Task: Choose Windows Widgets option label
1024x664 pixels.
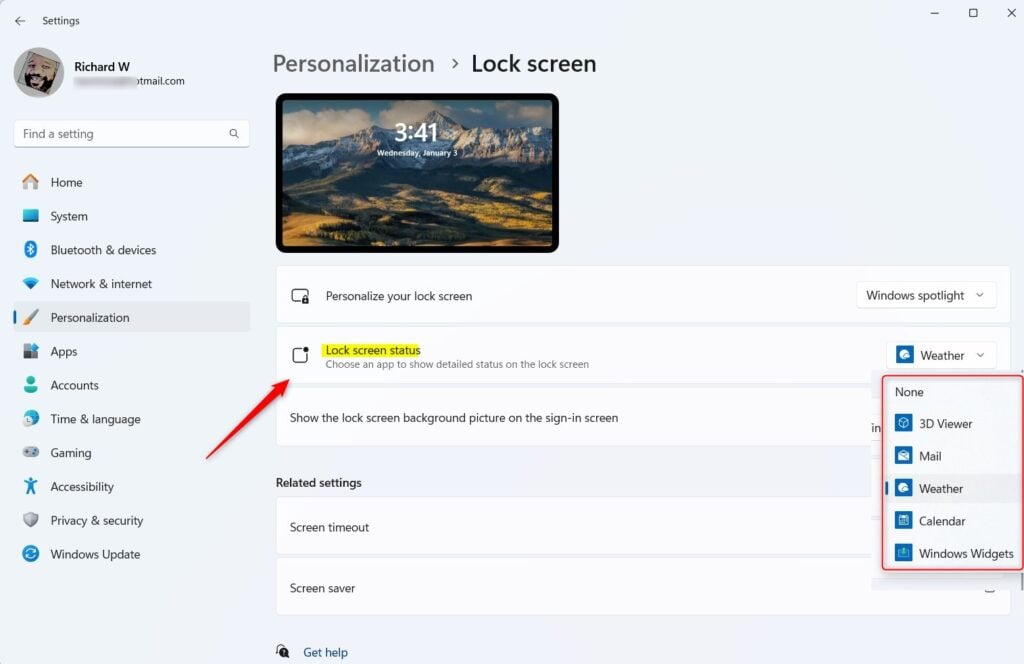Action: click(x=966, y=554)
